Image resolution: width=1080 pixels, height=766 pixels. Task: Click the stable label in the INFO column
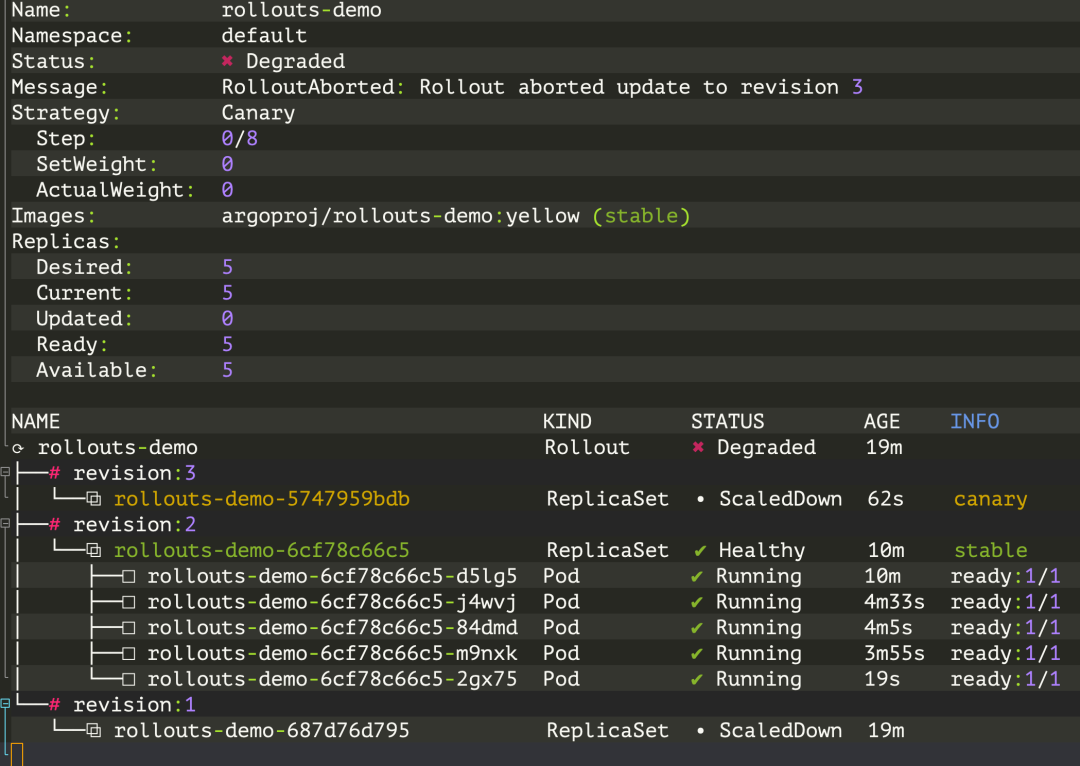[x=990, y=550]
